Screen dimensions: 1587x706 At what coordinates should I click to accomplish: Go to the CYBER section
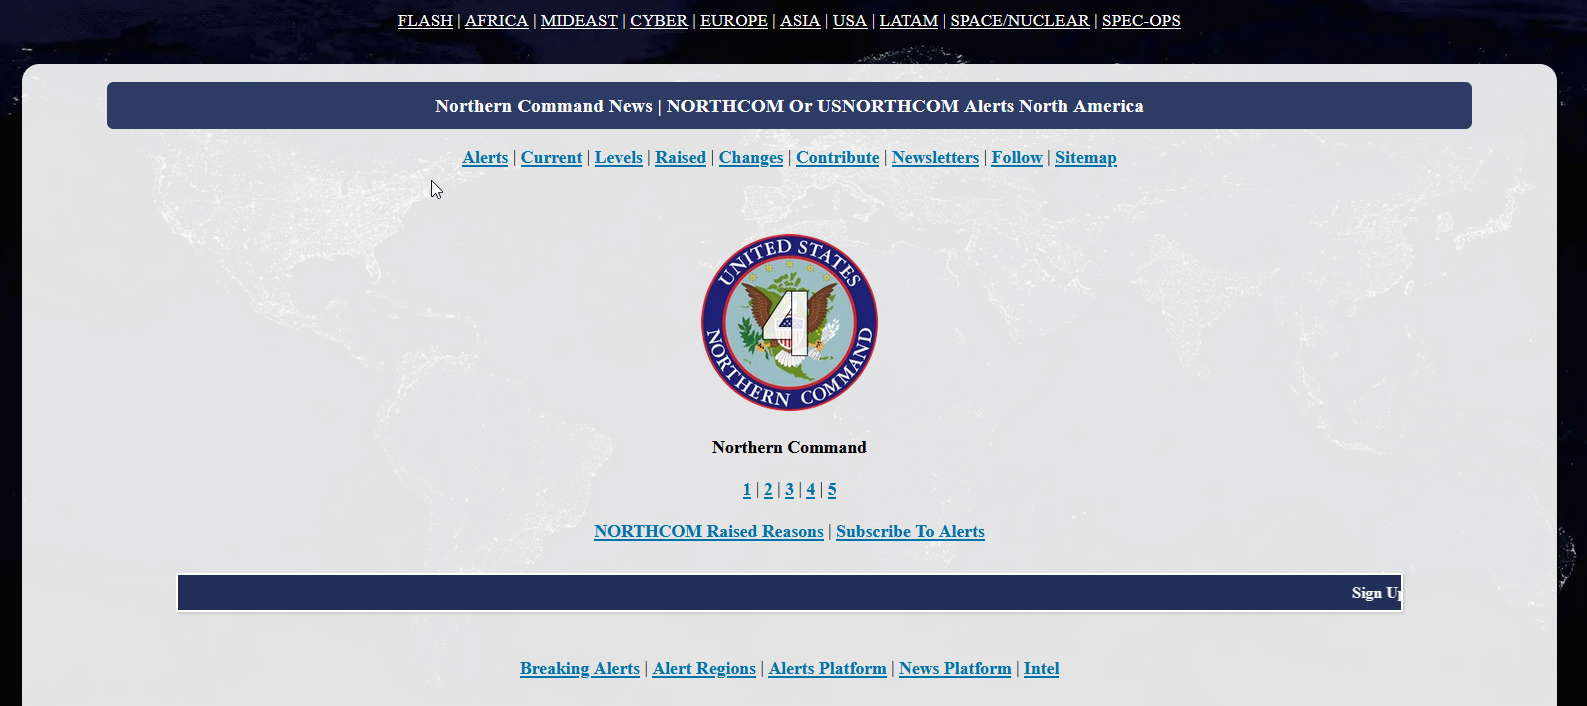(658, 21)
